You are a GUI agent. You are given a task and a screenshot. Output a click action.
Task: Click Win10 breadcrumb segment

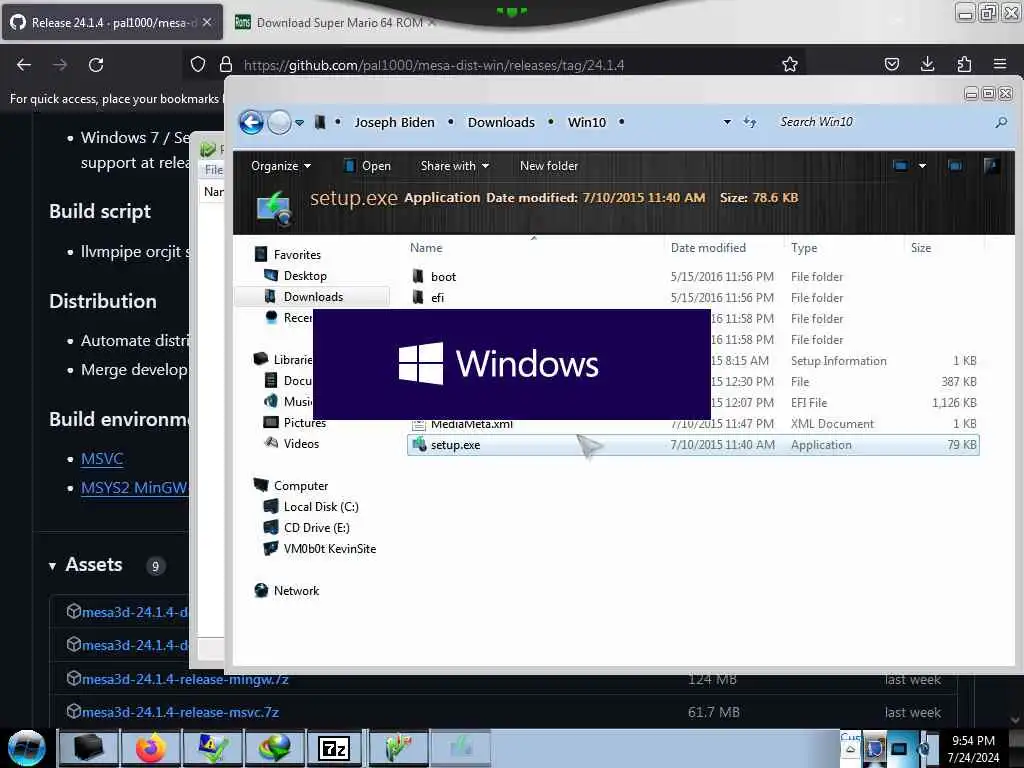[x=586, y=122]
